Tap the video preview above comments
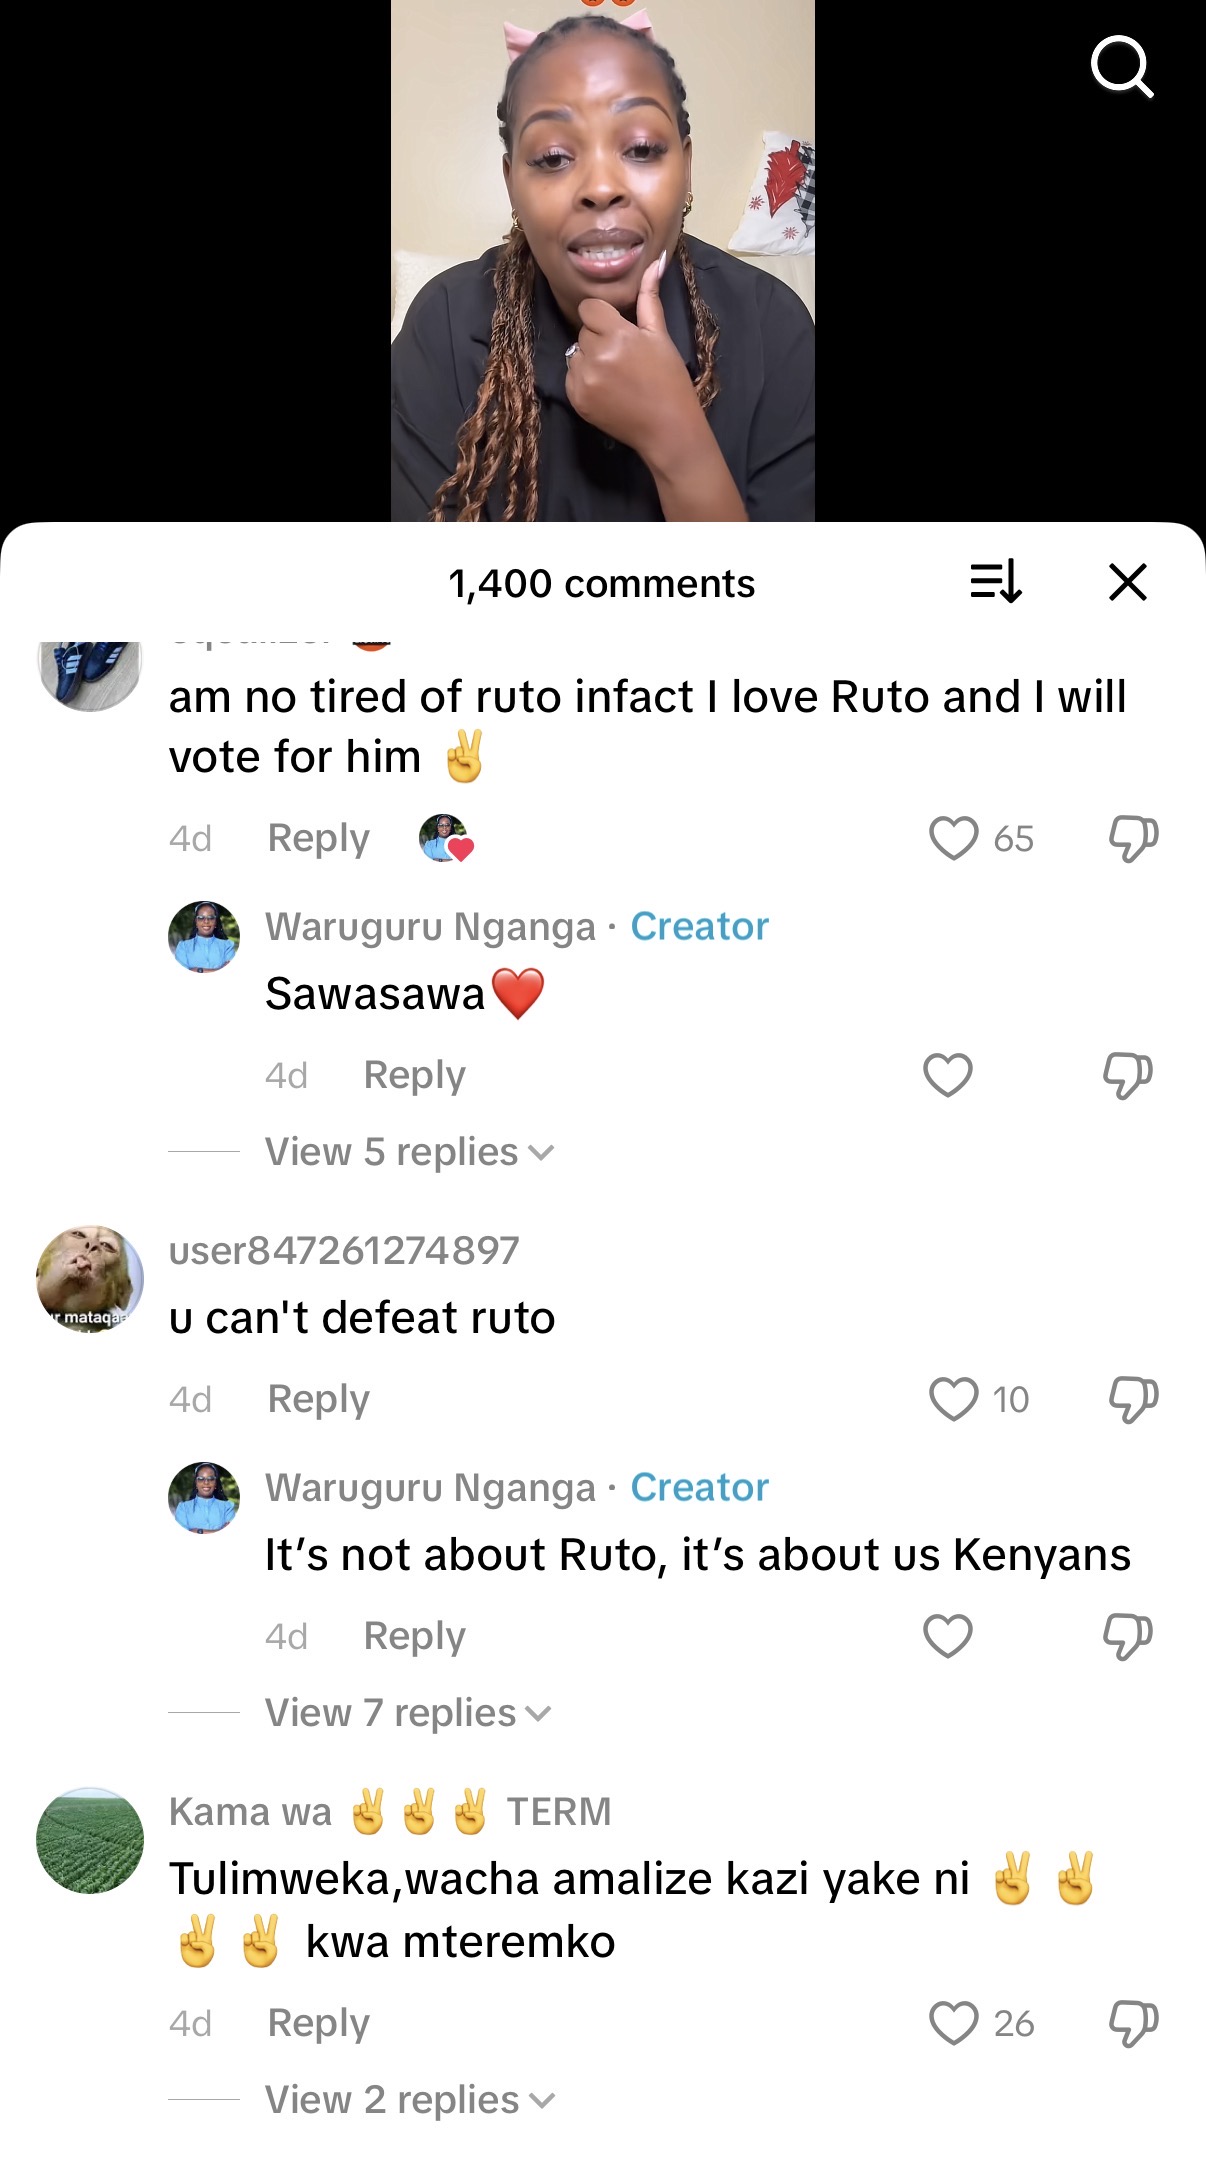This screenshot has height=2163, width=1206. (x=602, y=260)
